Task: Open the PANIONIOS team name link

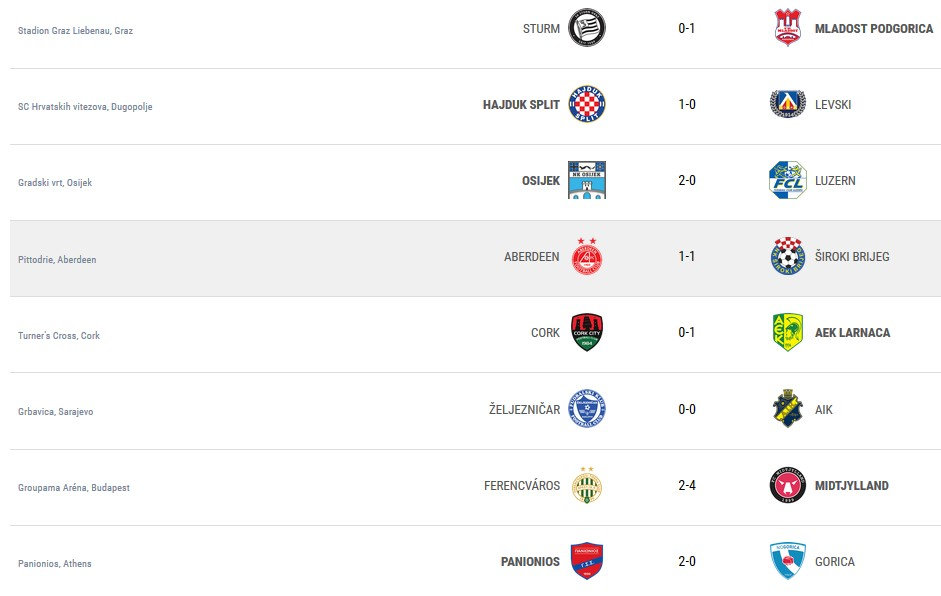Action: pyautogui.click(x=530, y=562)
